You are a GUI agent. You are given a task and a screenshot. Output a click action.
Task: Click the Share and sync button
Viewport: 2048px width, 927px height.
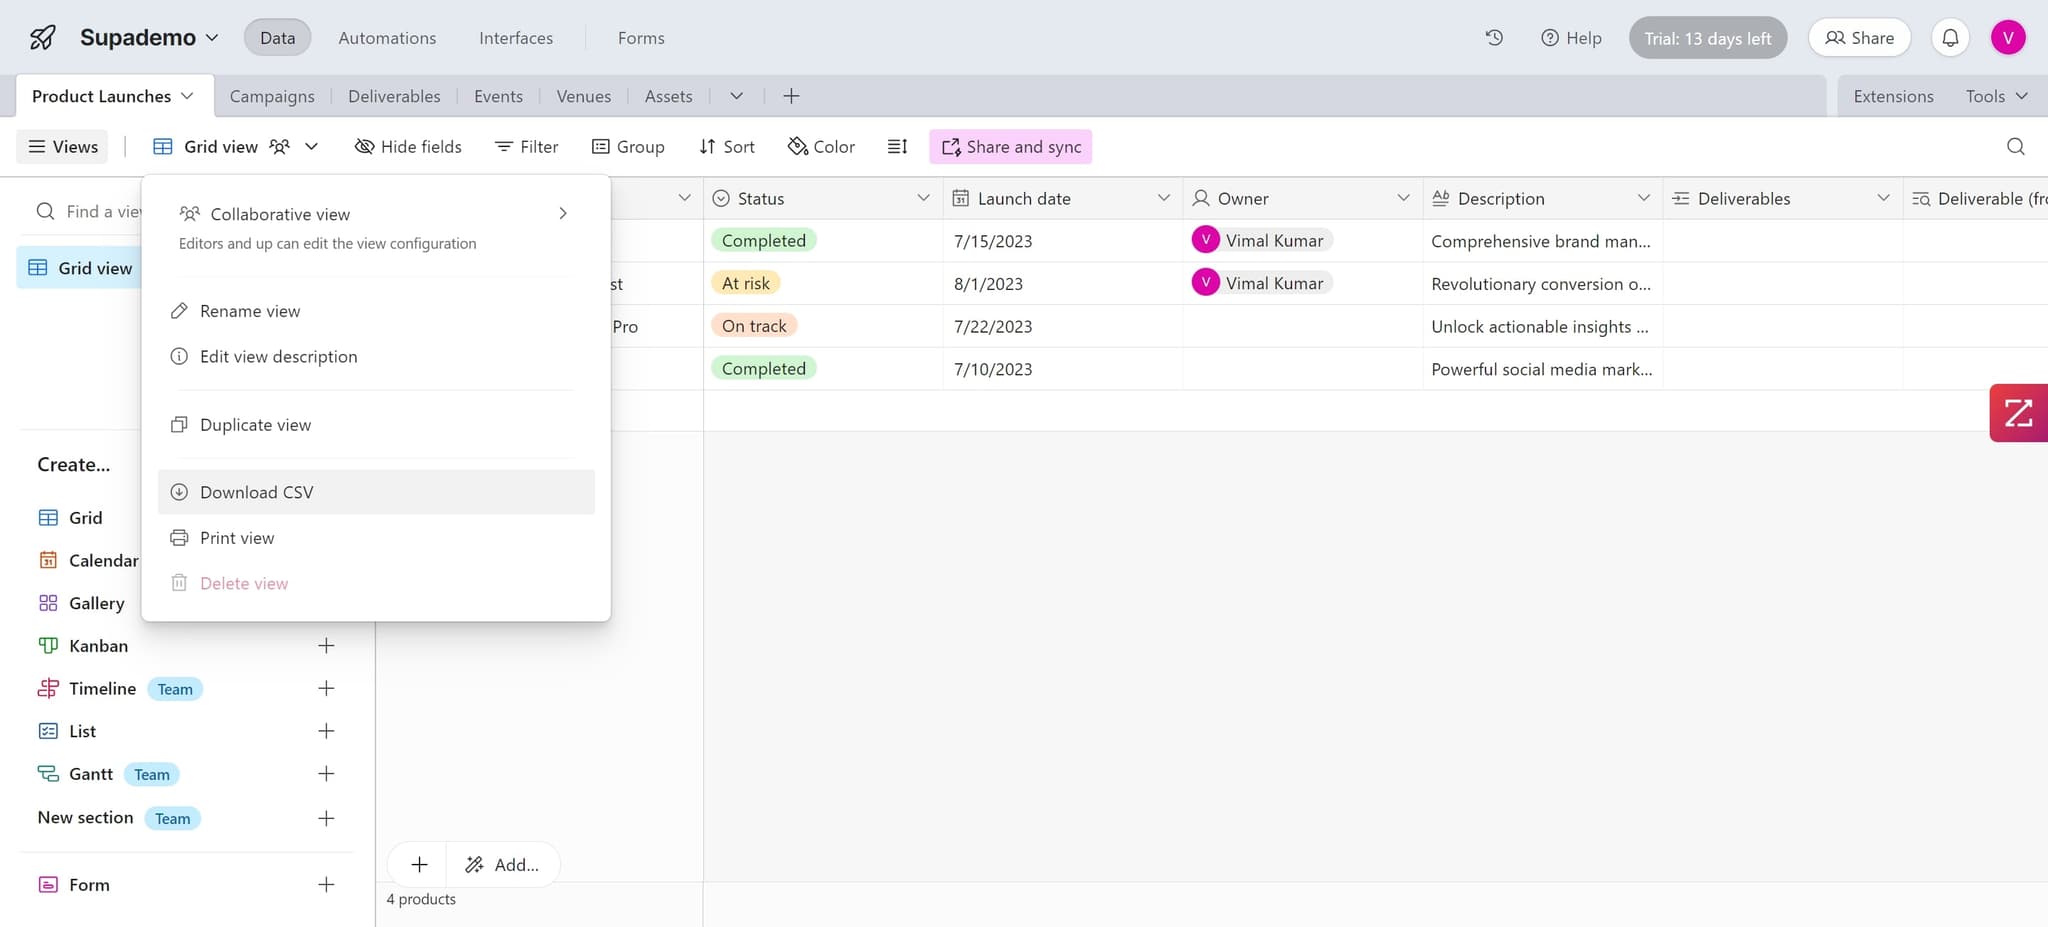click(1010, 146)
